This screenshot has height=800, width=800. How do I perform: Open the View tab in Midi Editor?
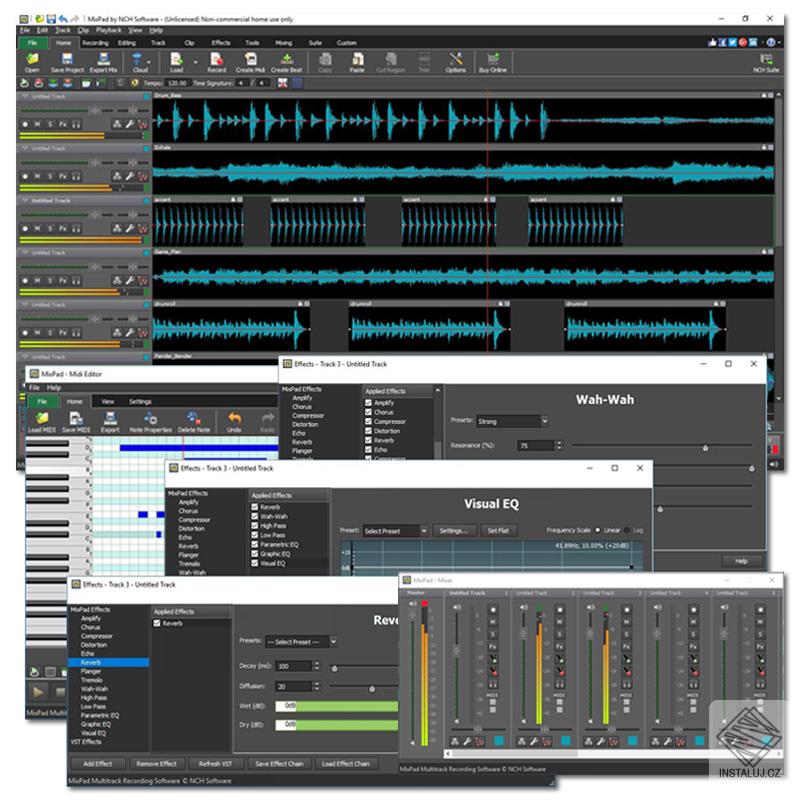(x=108, y=402)
